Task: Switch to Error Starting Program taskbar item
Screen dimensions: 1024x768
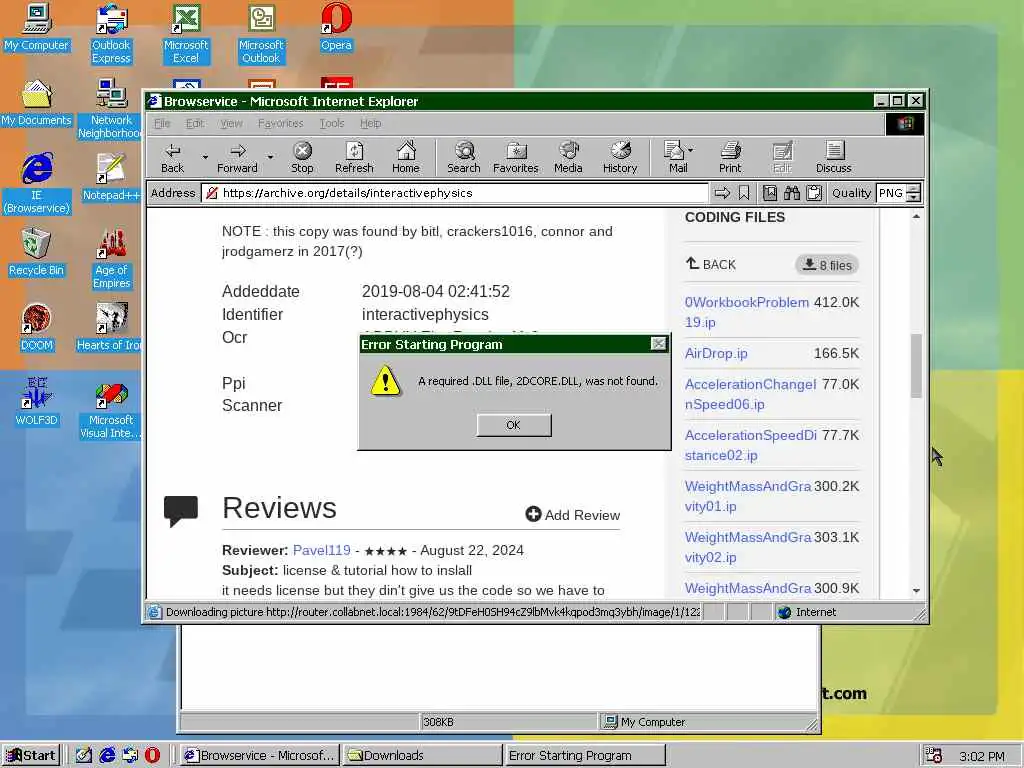Action: click(x=584, y=756)
